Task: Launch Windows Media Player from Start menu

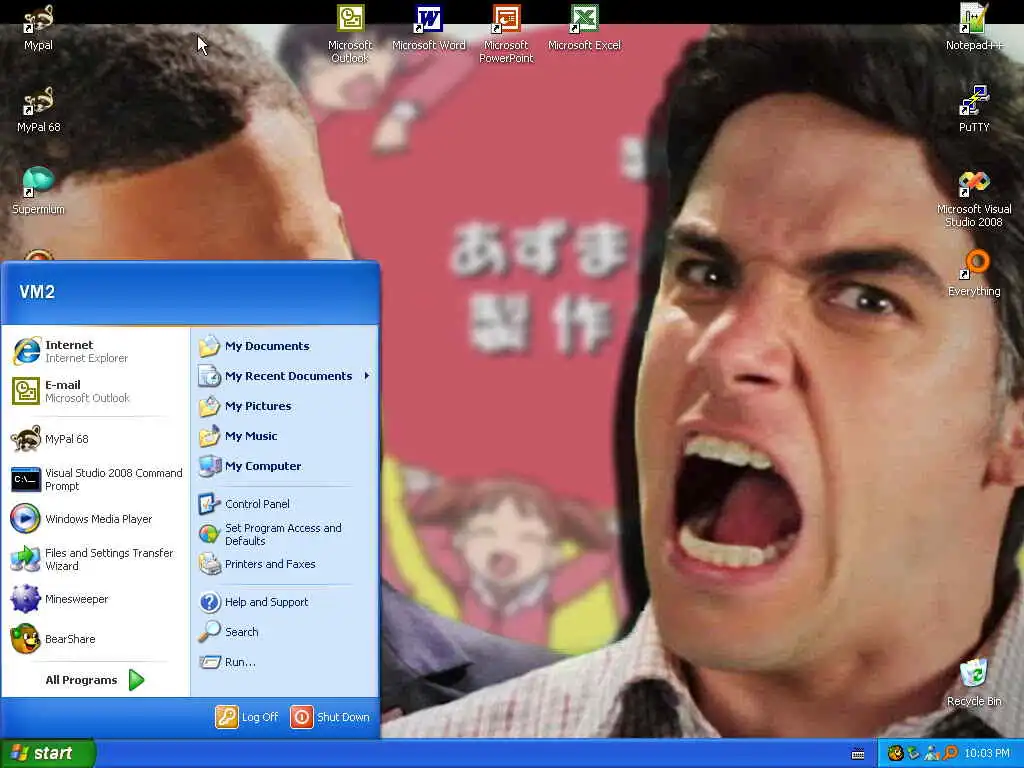Action: 96,519
